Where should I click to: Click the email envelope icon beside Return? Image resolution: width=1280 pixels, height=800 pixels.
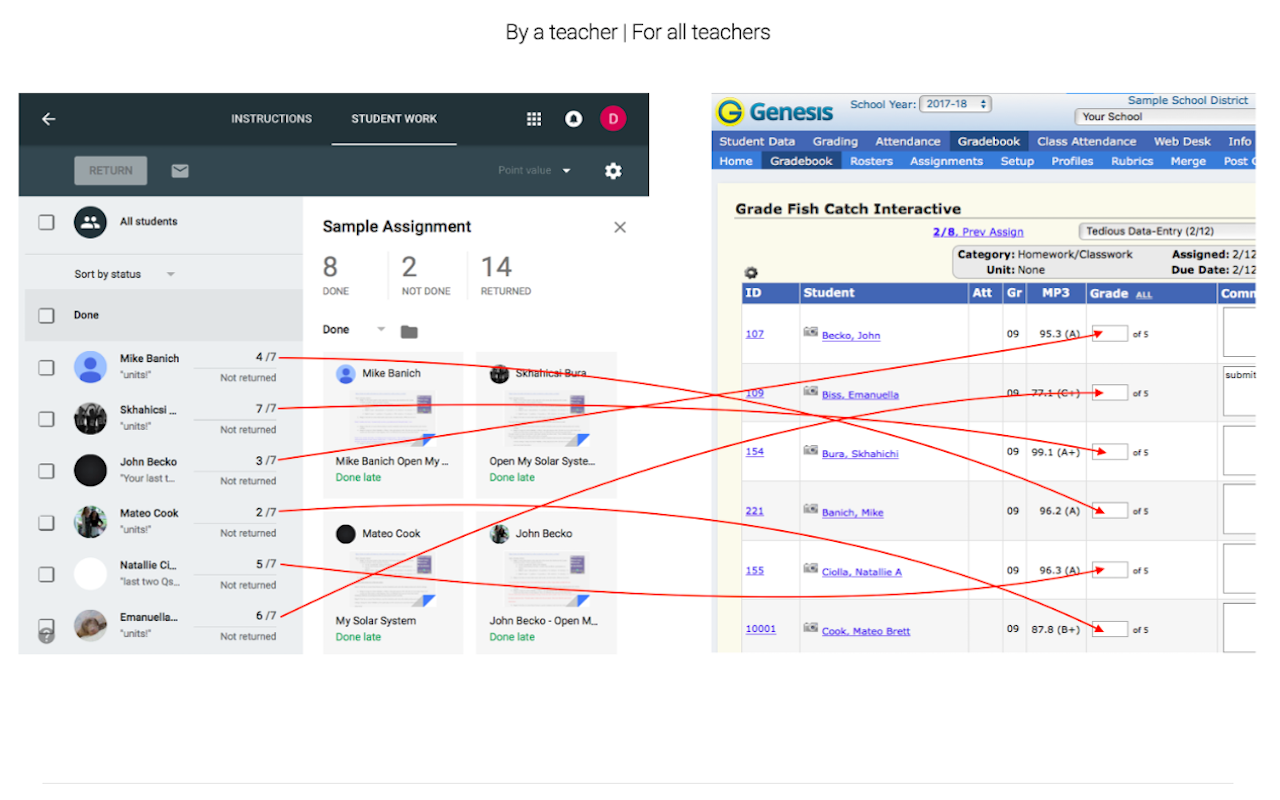coord(180,171)
